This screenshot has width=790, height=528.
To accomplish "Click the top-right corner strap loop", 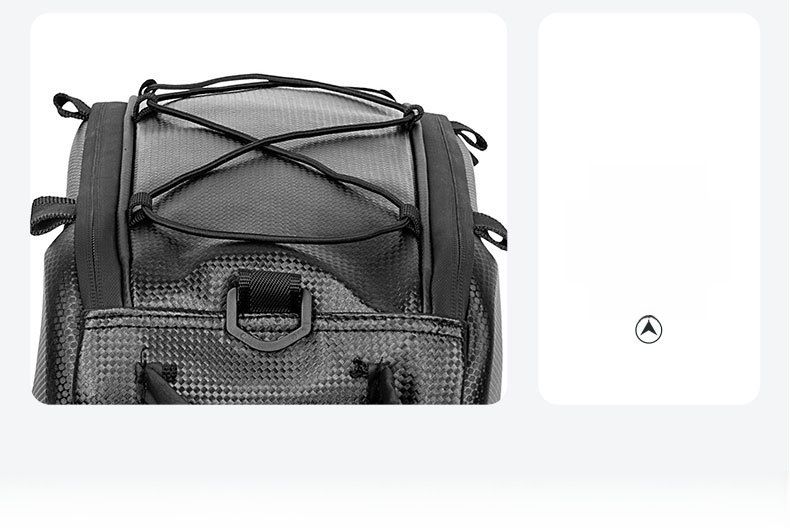I will (470, 136).
